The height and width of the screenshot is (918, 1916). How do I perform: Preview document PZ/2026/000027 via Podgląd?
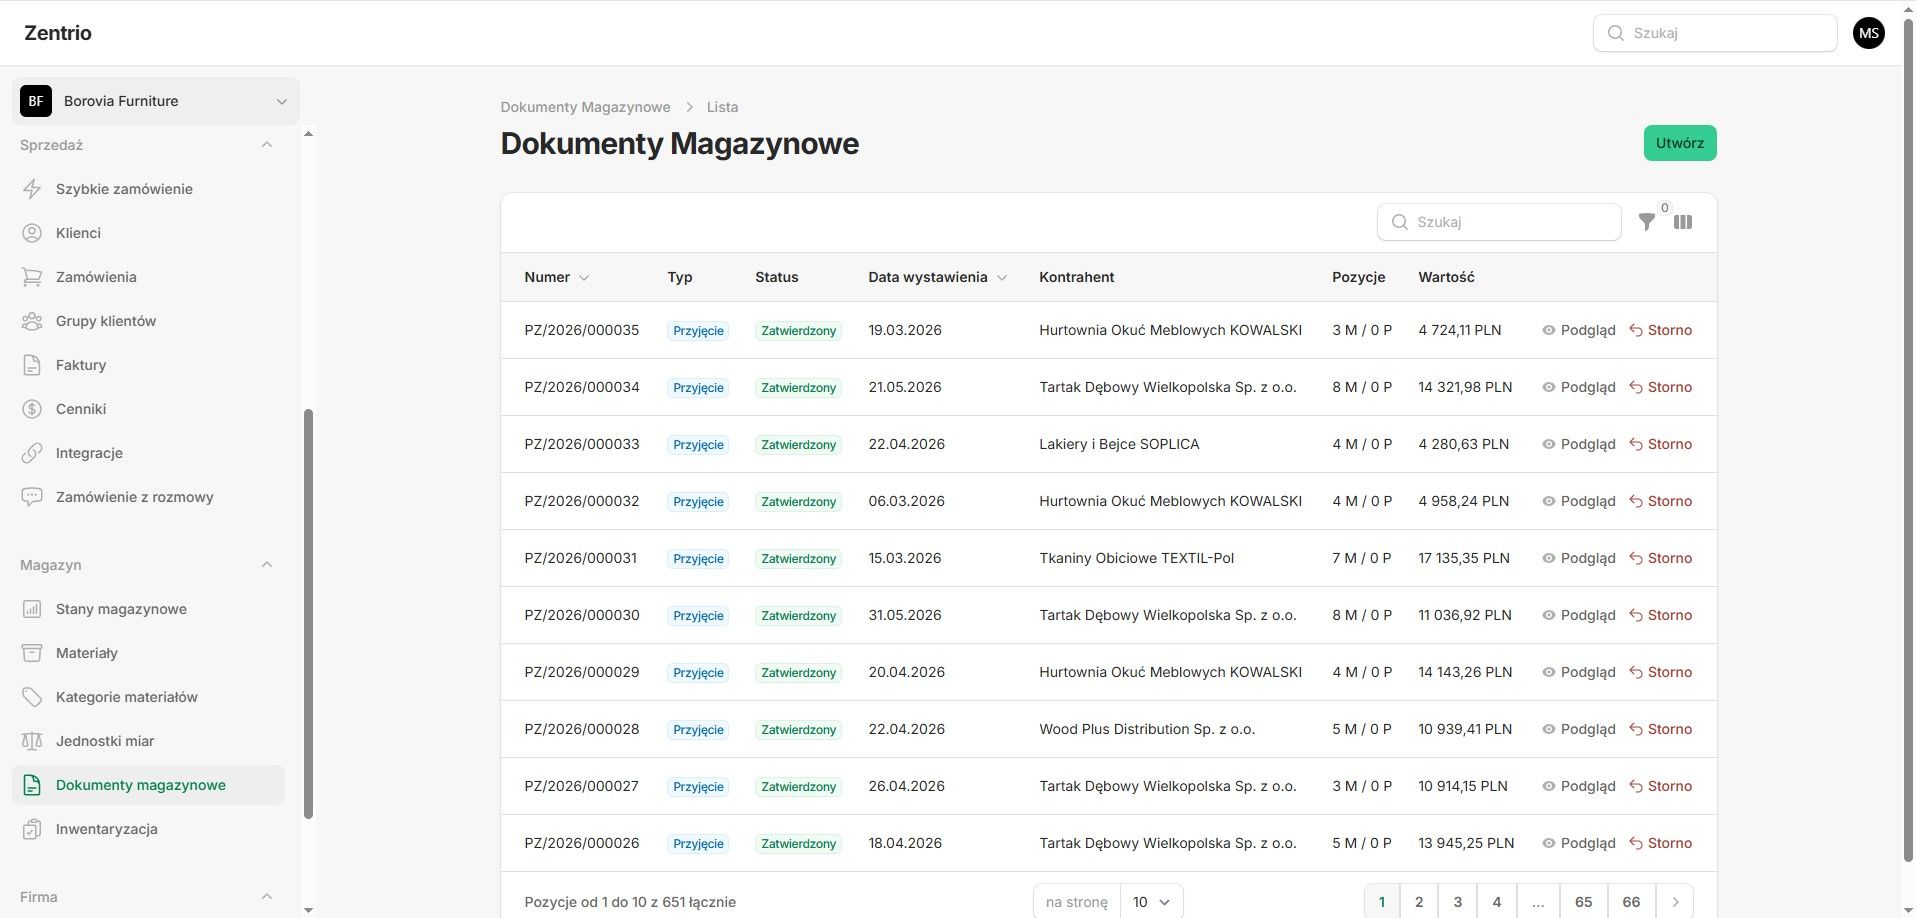(1579, 786)
